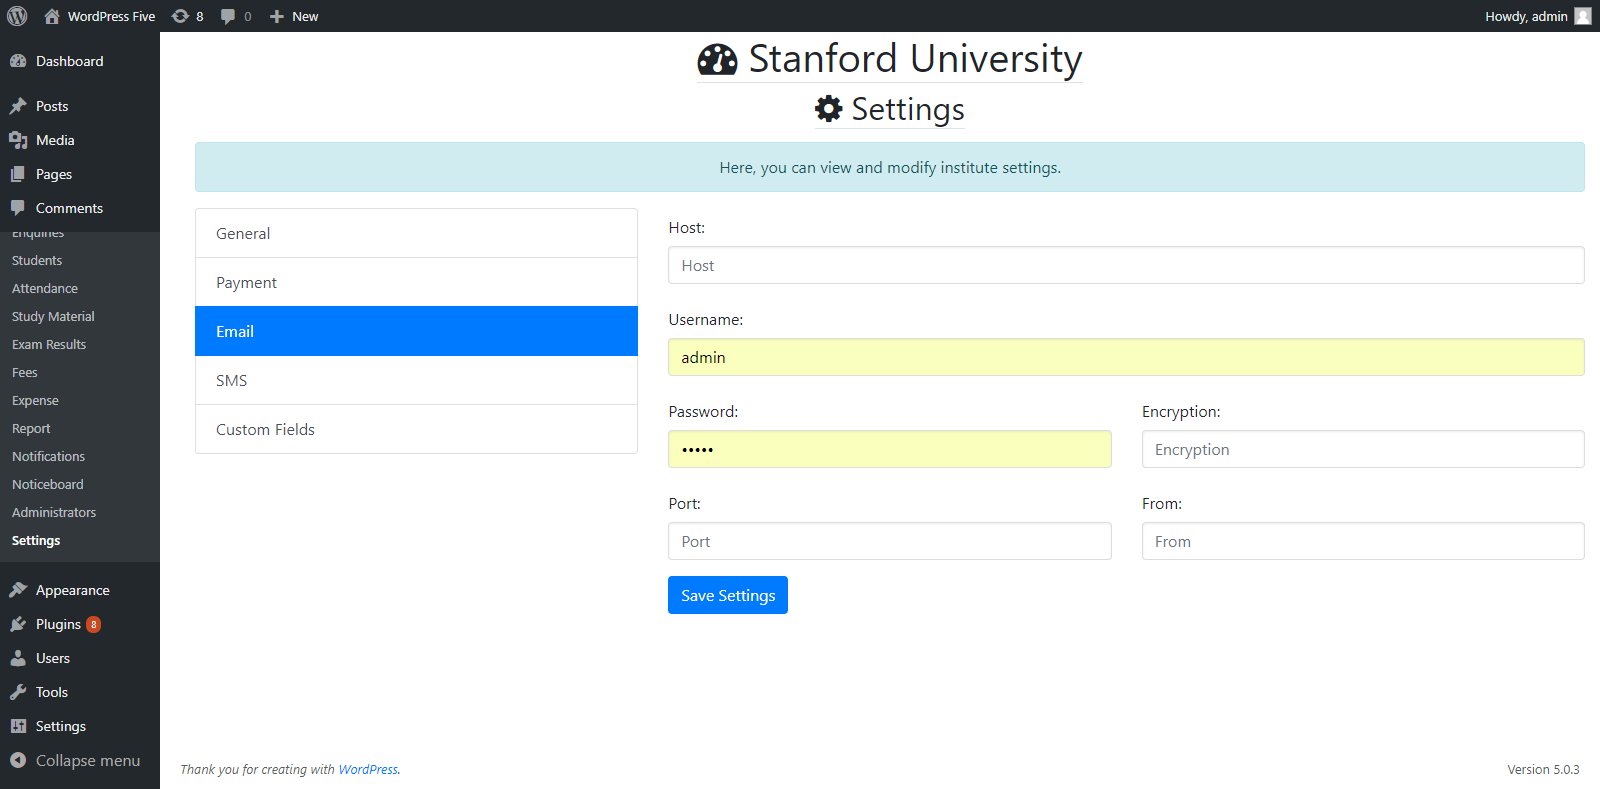
Task: Click the Tools menu label
Action: click(x=52, y=692)
